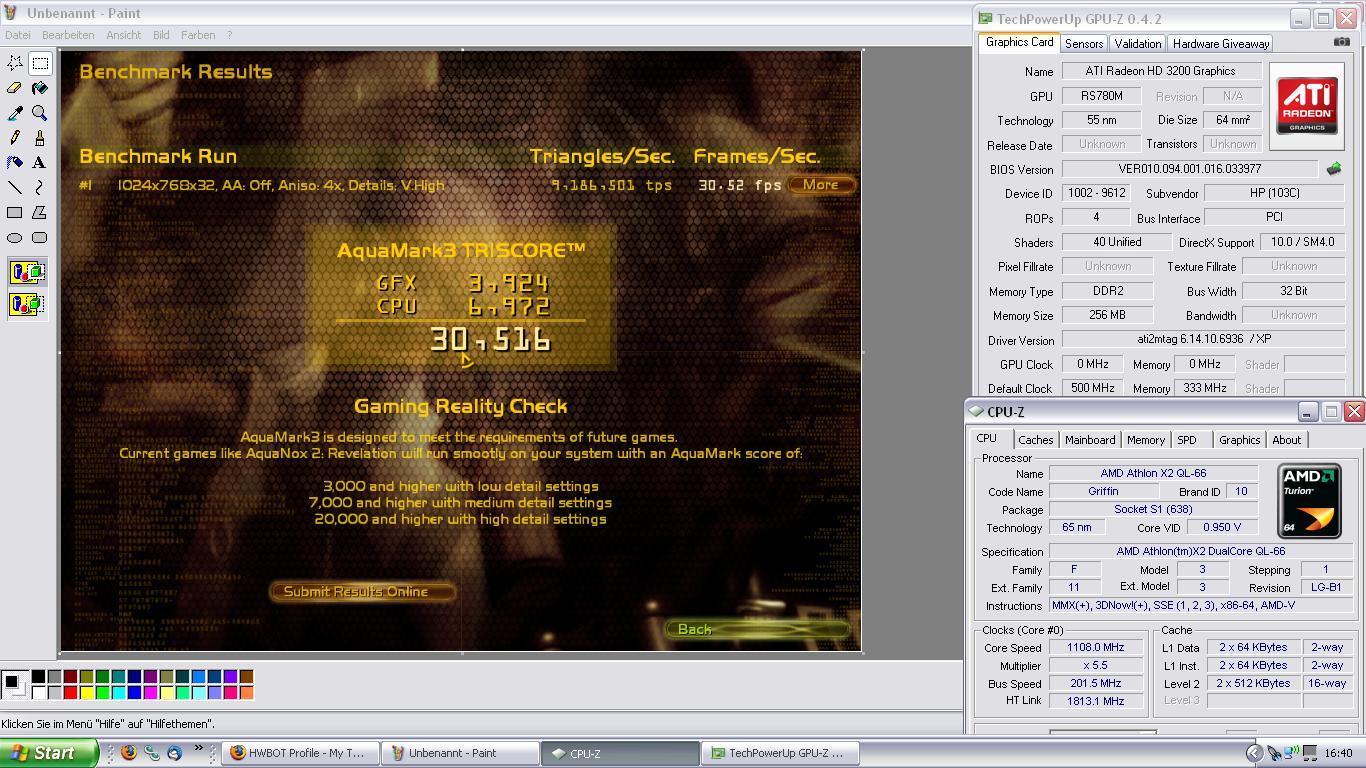
Task: Select the straight Line tool
Action: (15, 187)
